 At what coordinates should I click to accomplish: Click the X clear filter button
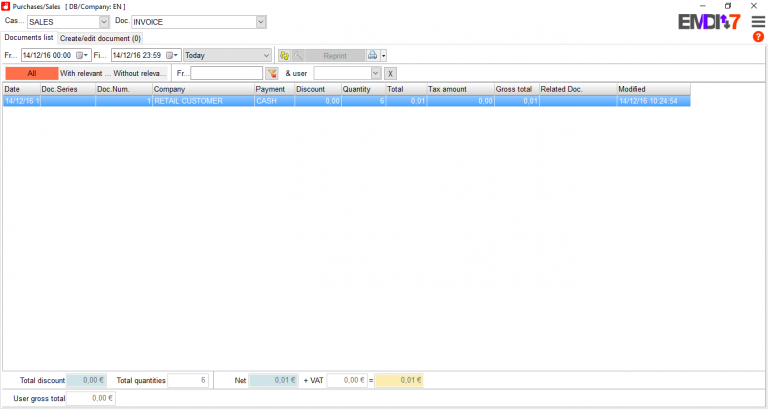[390, 74]
